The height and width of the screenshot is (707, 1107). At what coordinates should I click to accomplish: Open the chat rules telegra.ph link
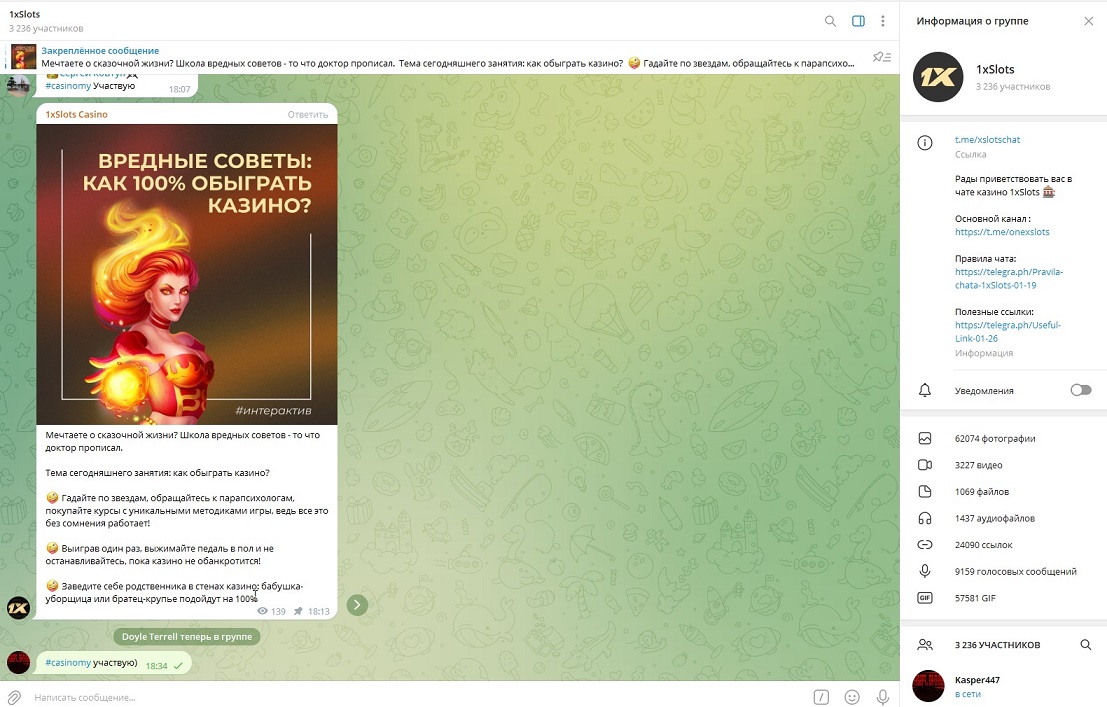1008,278
